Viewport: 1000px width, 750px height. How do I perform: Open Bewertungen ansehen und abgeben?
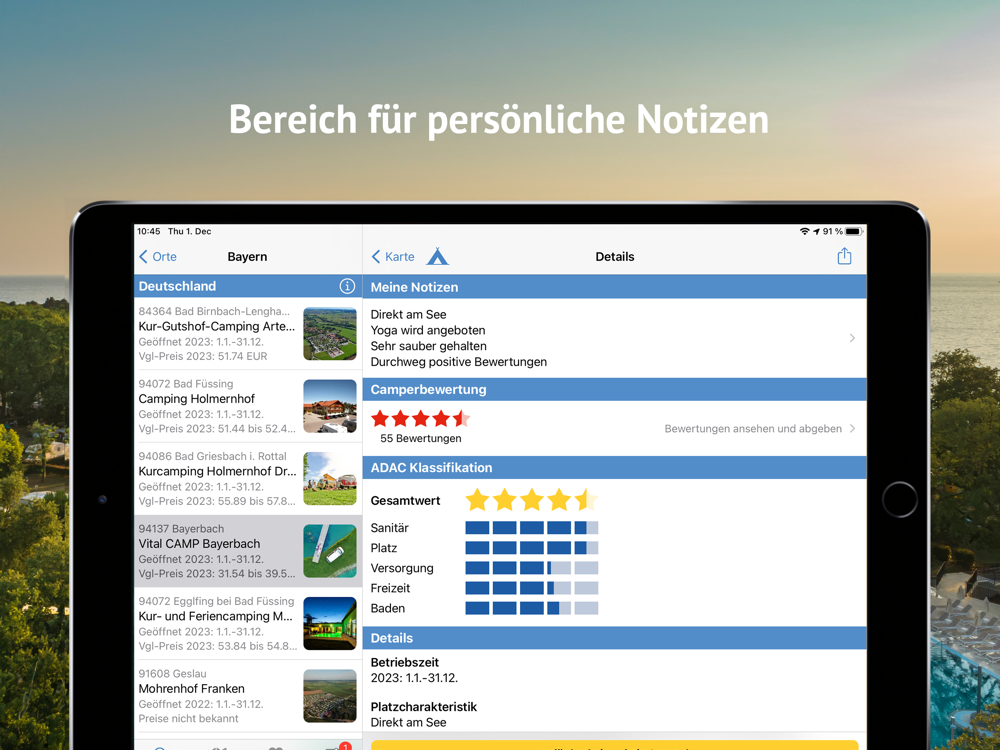[753, 429]
